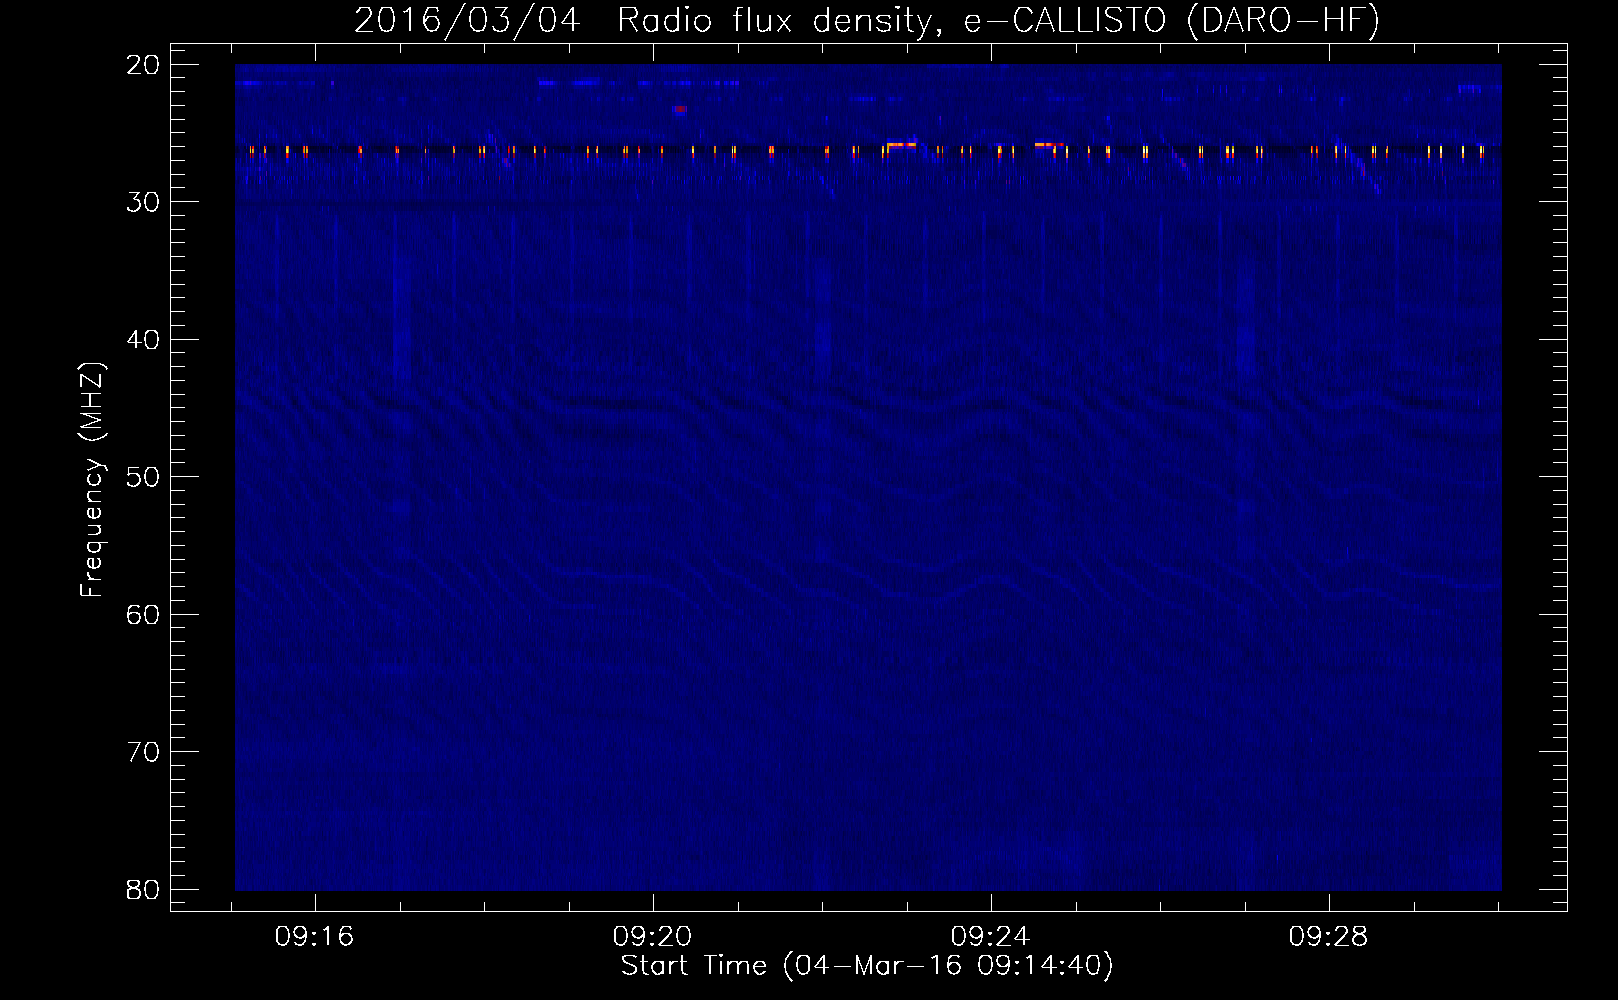Click the 40 frequency tick label

[x=144, y=340]
